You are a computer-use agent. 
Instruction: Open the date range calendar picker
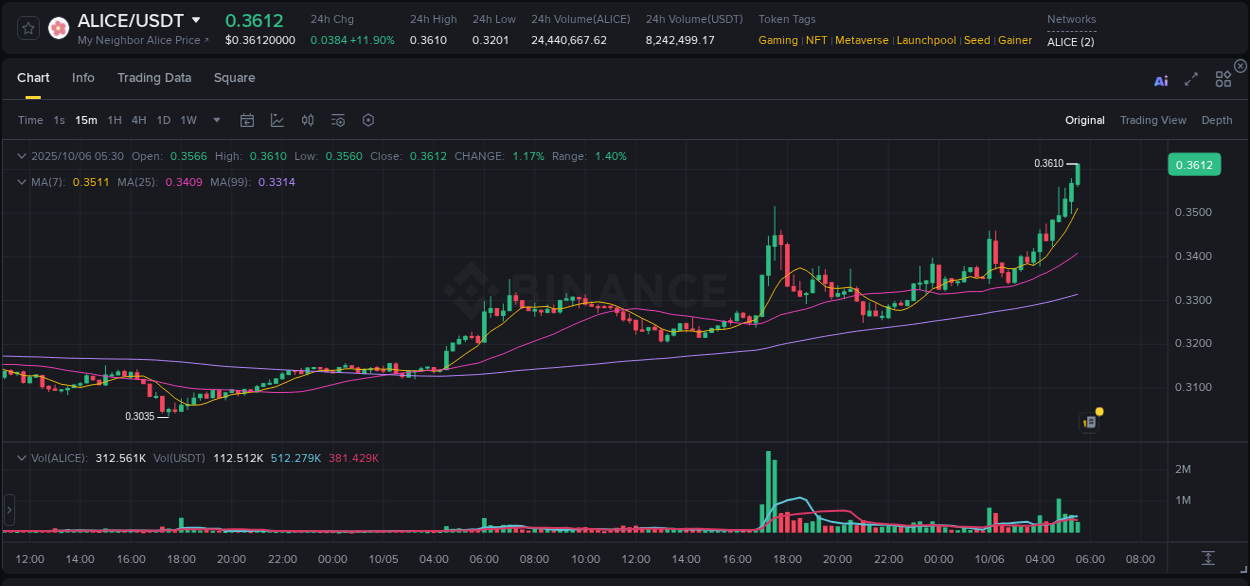tap(247, 120)
